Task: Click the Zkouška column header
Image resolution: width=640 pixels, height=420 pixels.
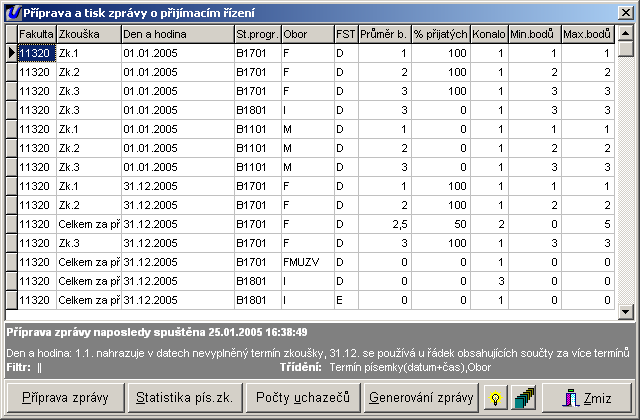Action: coord(88,34)
